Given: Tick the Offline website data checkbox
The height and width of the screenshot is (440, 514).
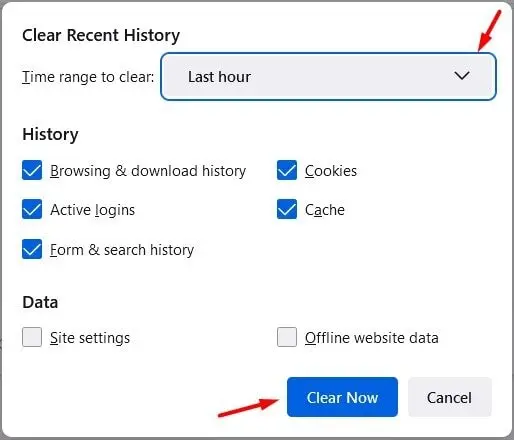Looking at the screenshot, I should coord(287,337).
